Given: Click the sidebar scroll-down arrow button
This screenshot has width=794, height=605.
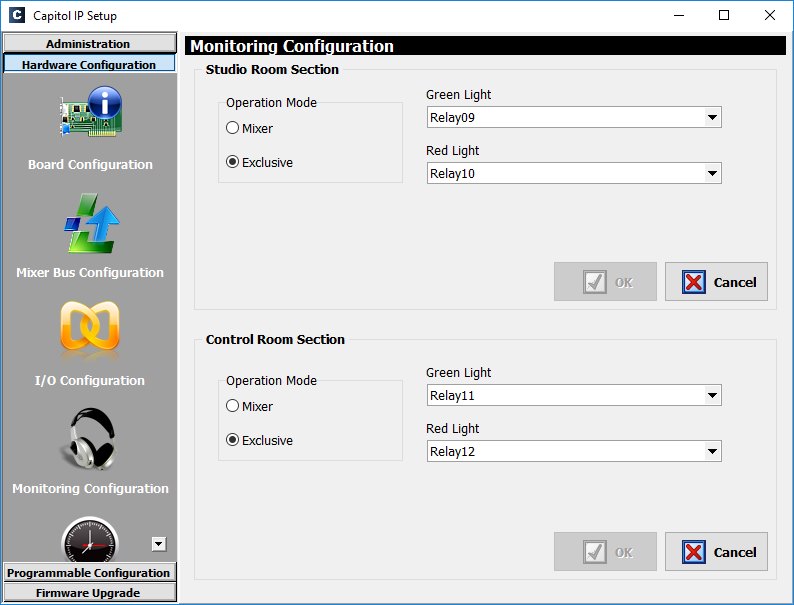Looking at the screenshot, I should coord(158,544).
